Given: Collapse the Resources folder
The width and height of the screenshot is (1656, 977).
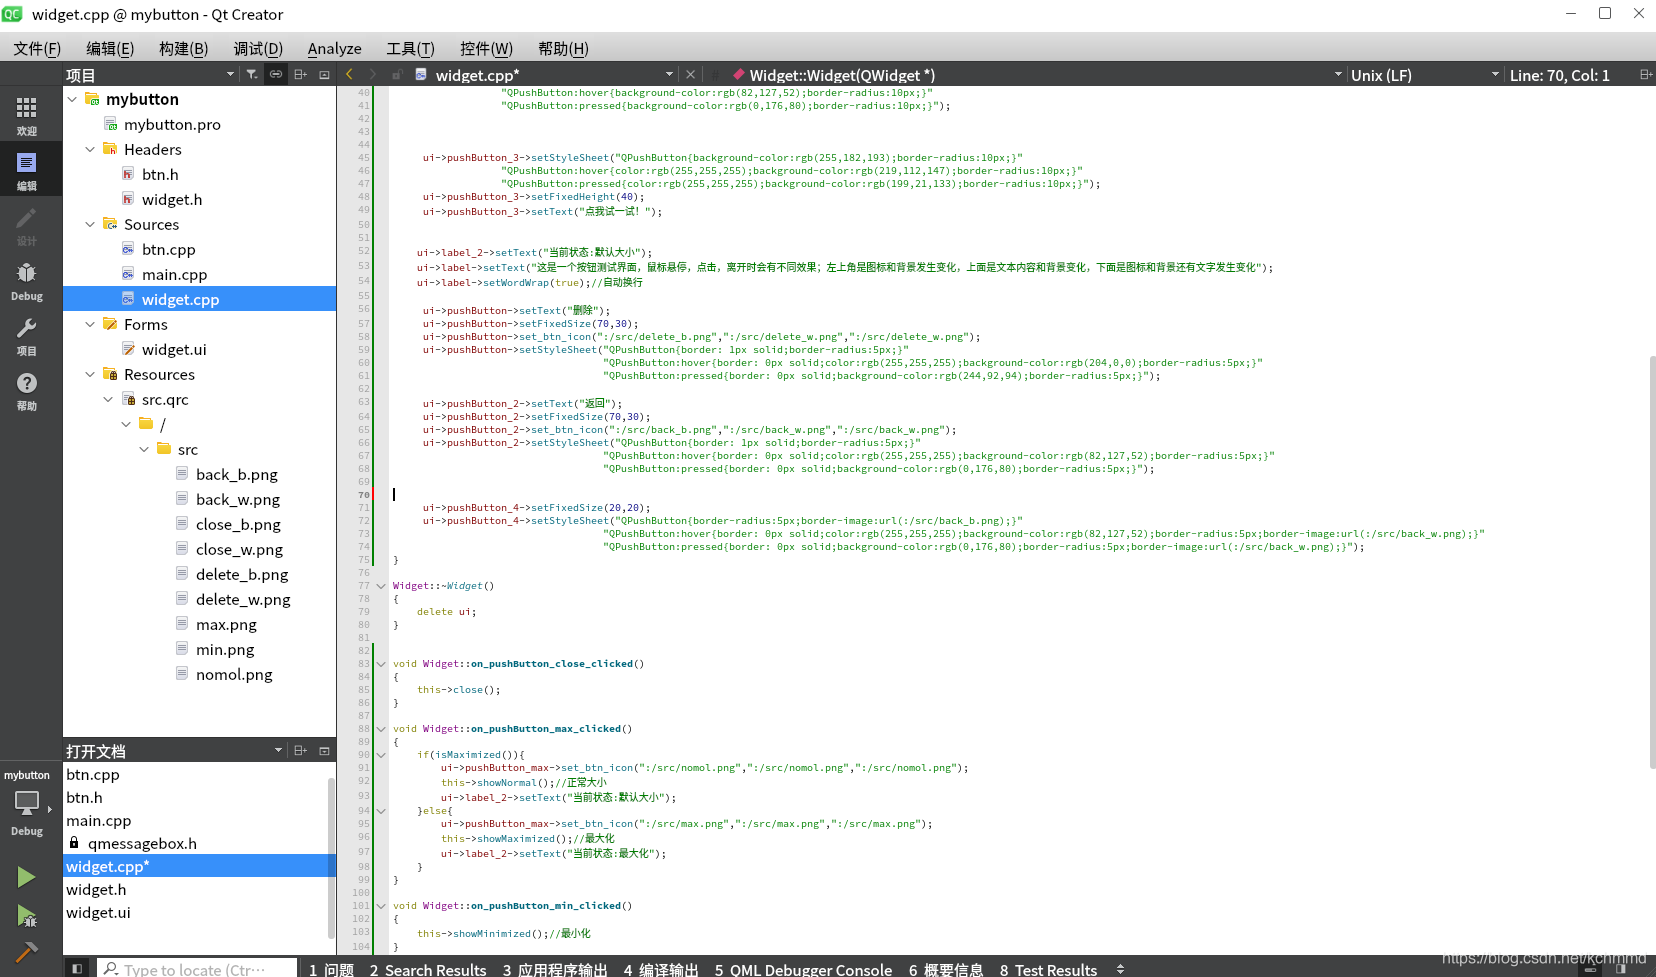Looking at the screenshot, I should (90, 374).
